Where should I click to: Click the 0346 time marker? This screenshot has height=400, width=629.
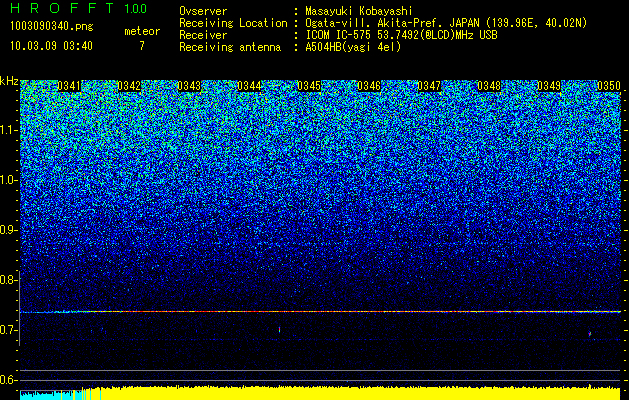[x=369, y=86]
